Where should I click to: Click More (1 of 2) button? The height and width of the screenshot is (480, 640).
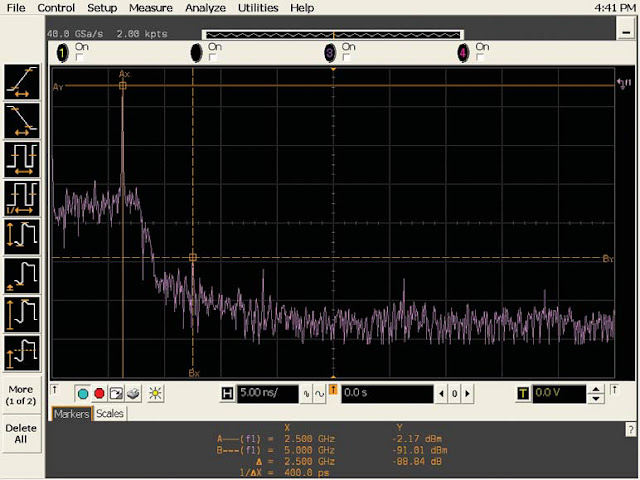point(21,395)
